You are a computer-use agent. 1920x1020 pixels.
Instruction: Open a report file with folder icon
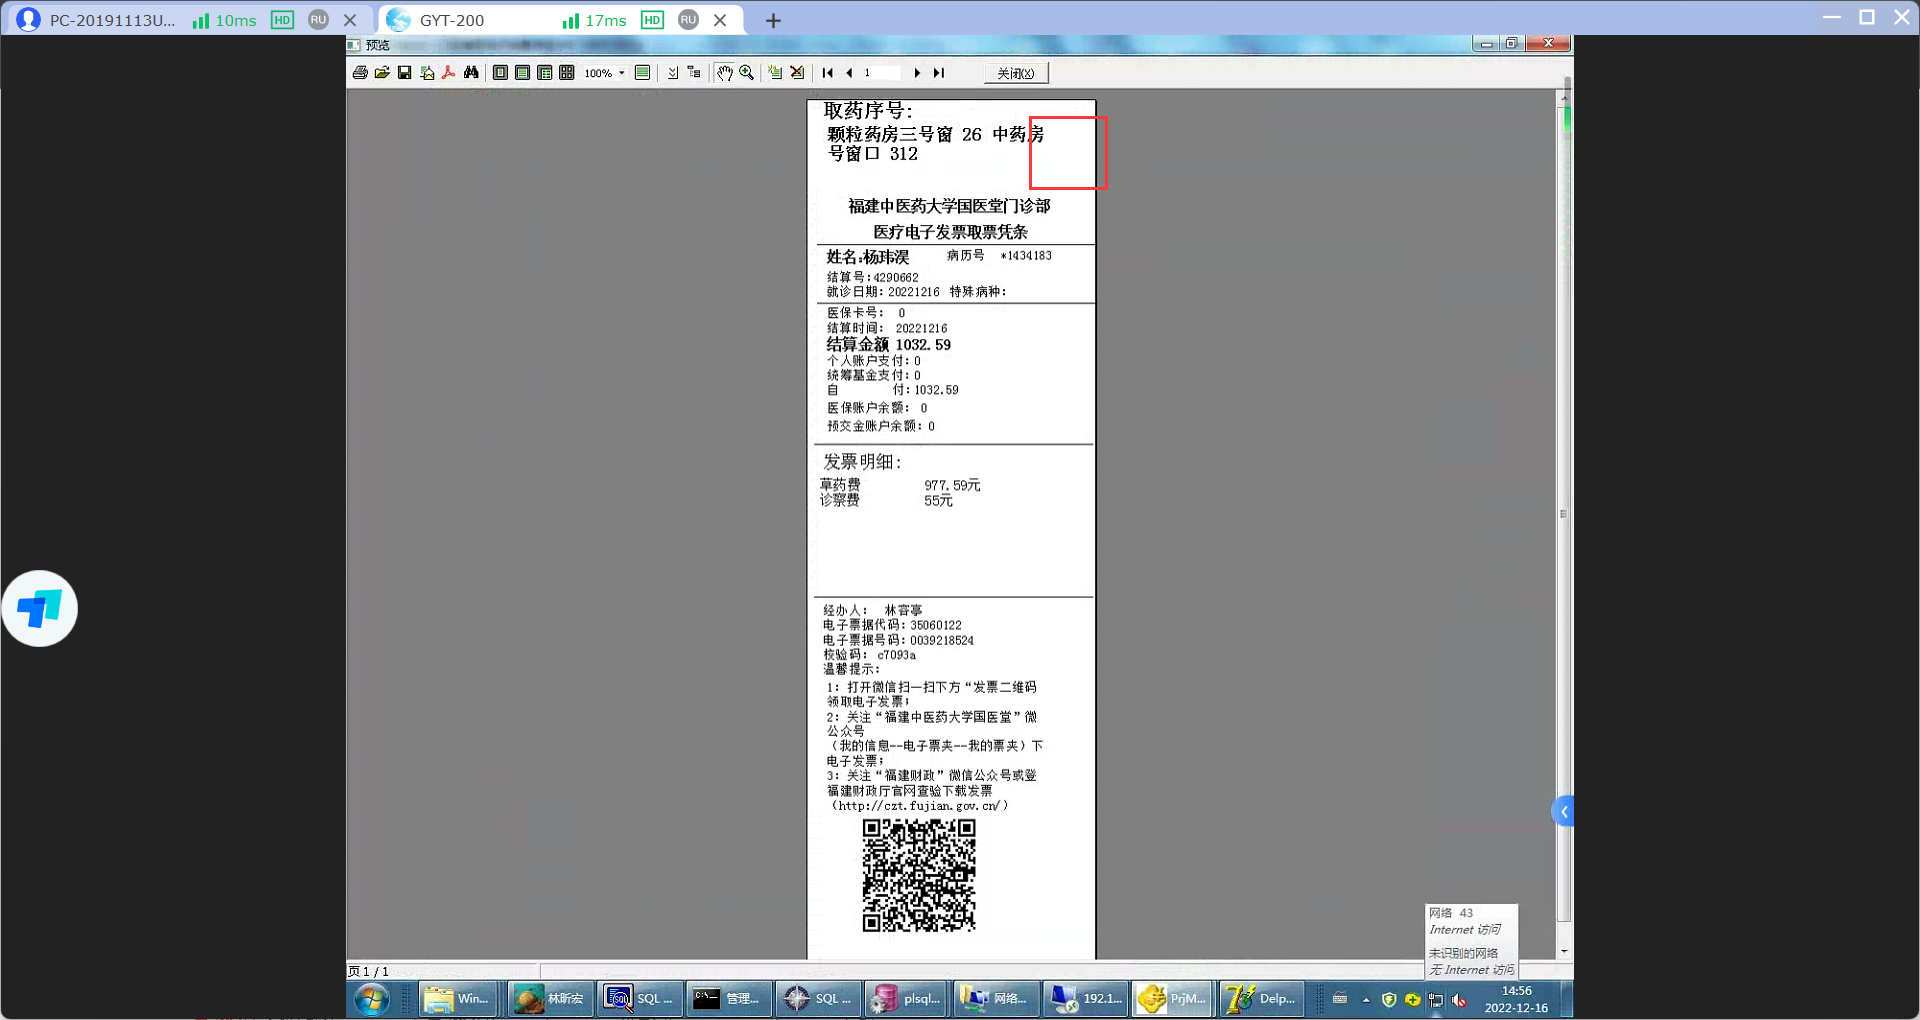pos(382,73)
